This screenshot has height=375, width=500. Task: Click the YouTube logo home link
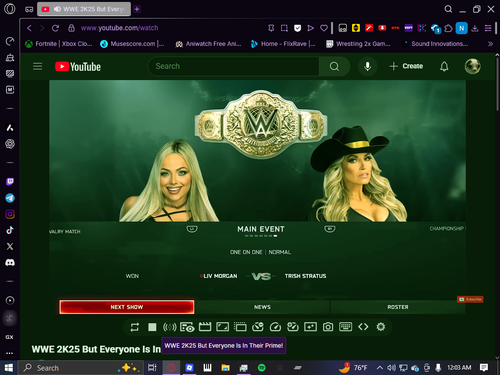click(x=78, y=66)
